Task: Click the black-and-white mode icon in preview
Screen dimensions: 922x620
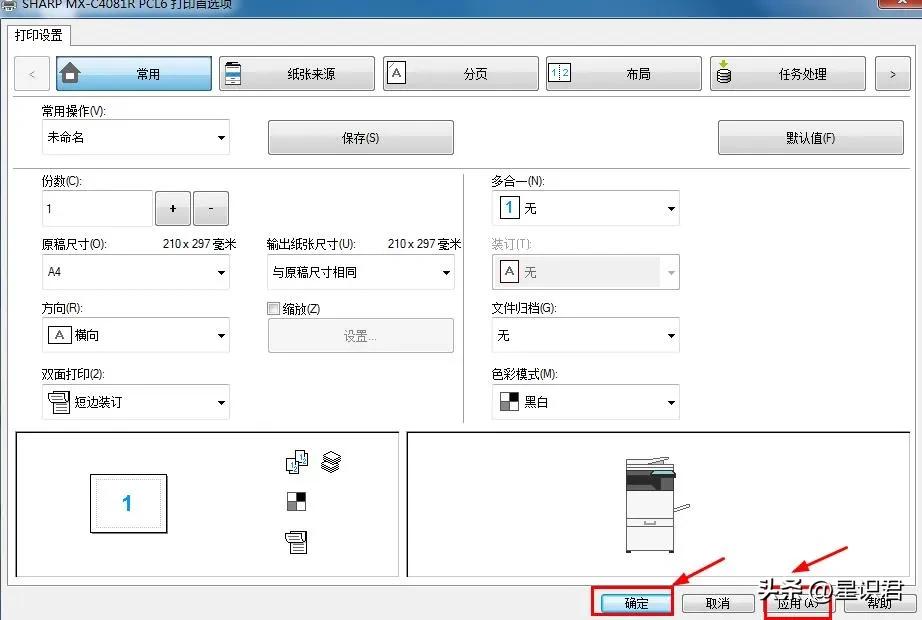Action: tap(294, 502)
